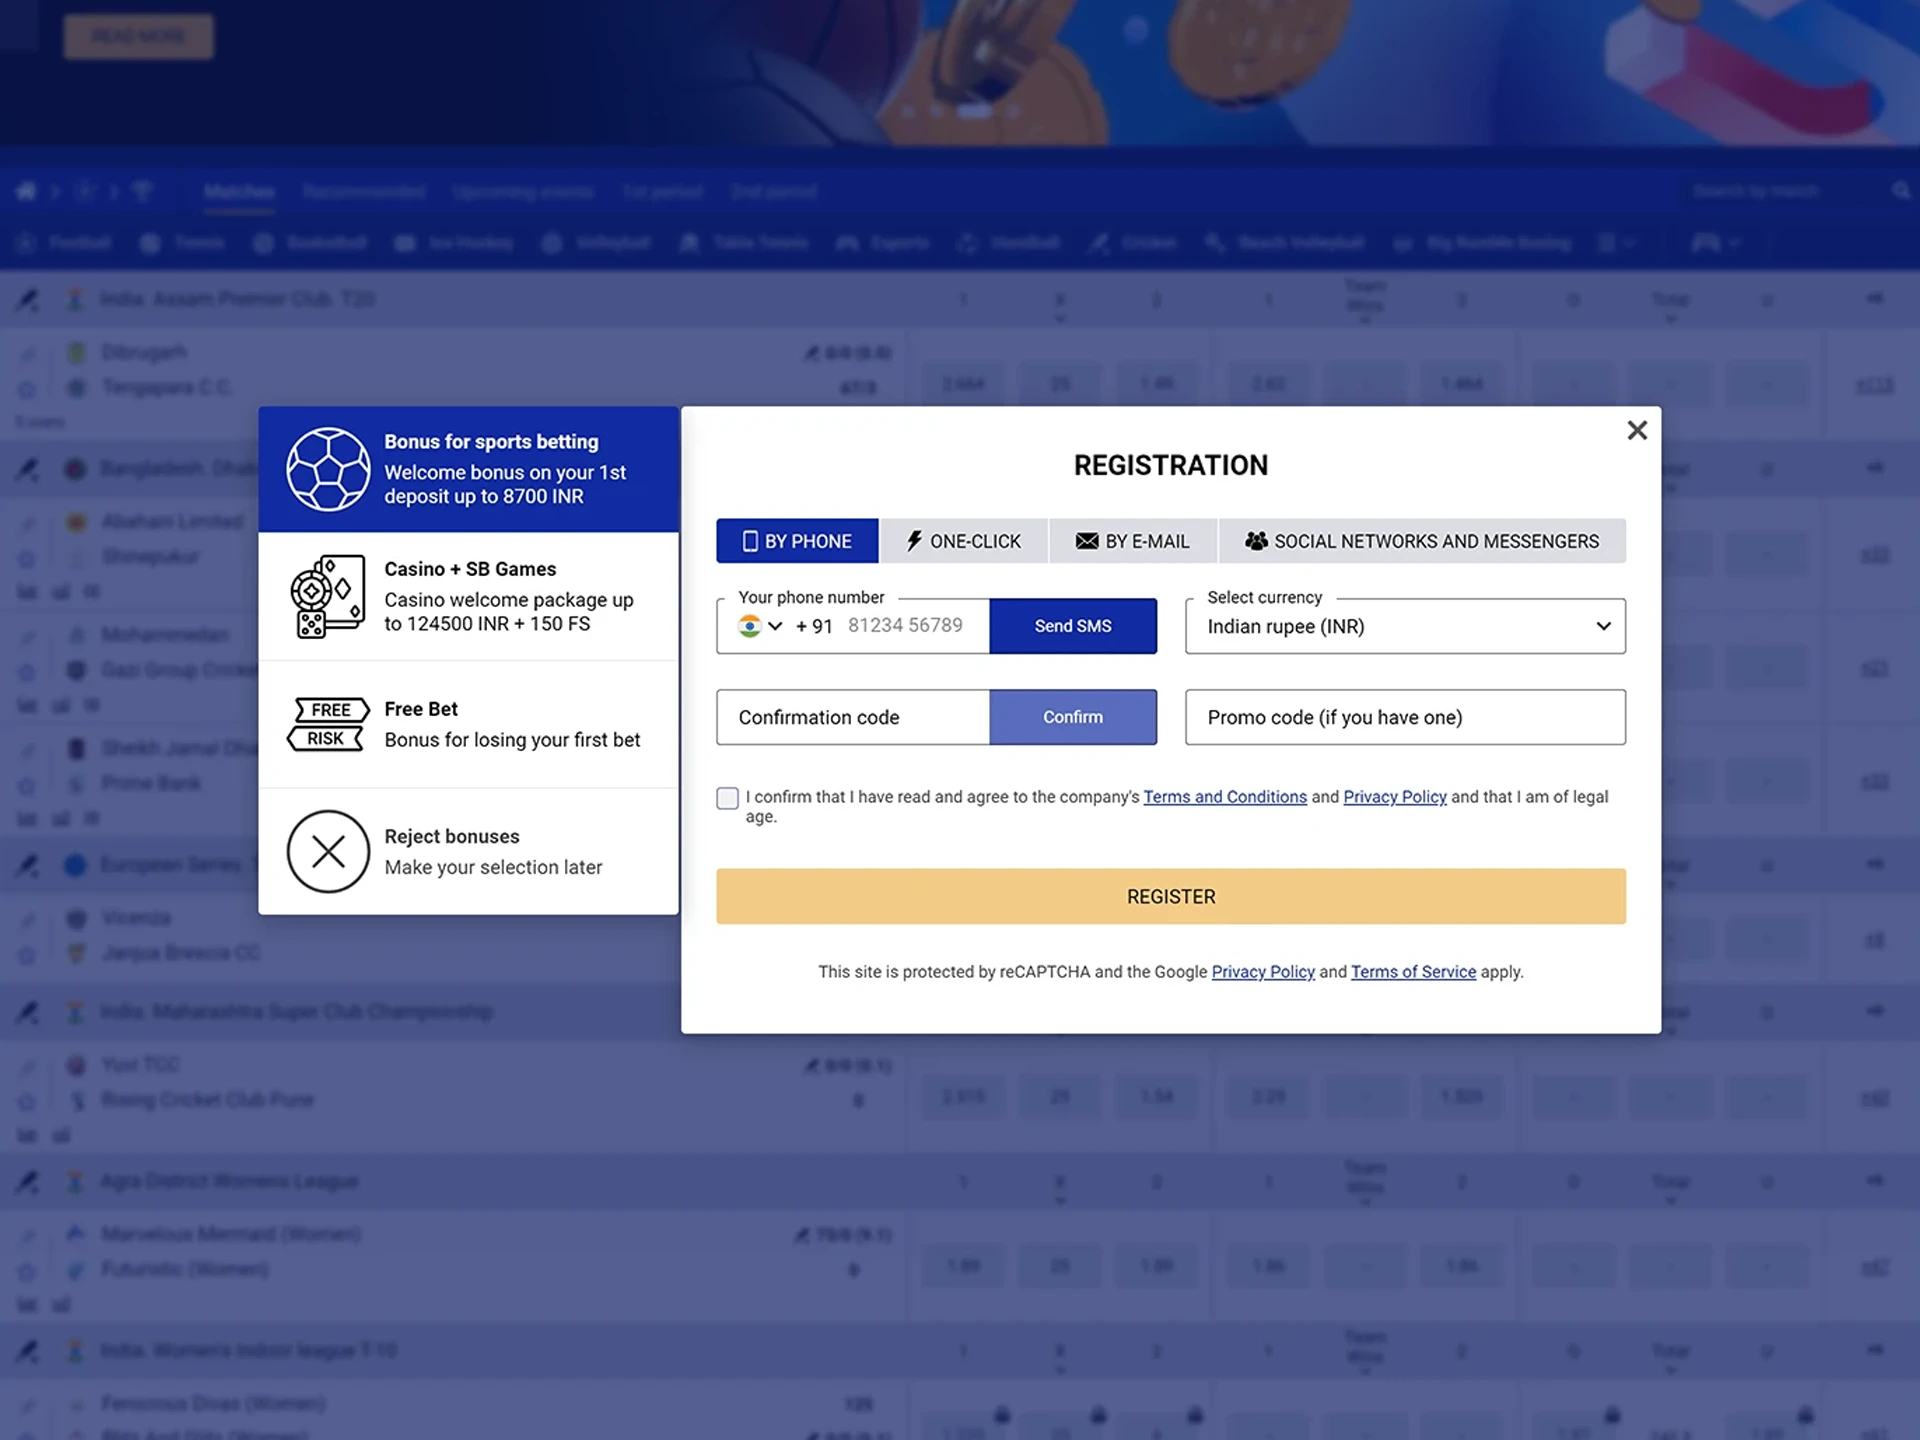Click the Confirm button
Viewport: 1920px width, 1440px height.
[x=1073, y=717]
